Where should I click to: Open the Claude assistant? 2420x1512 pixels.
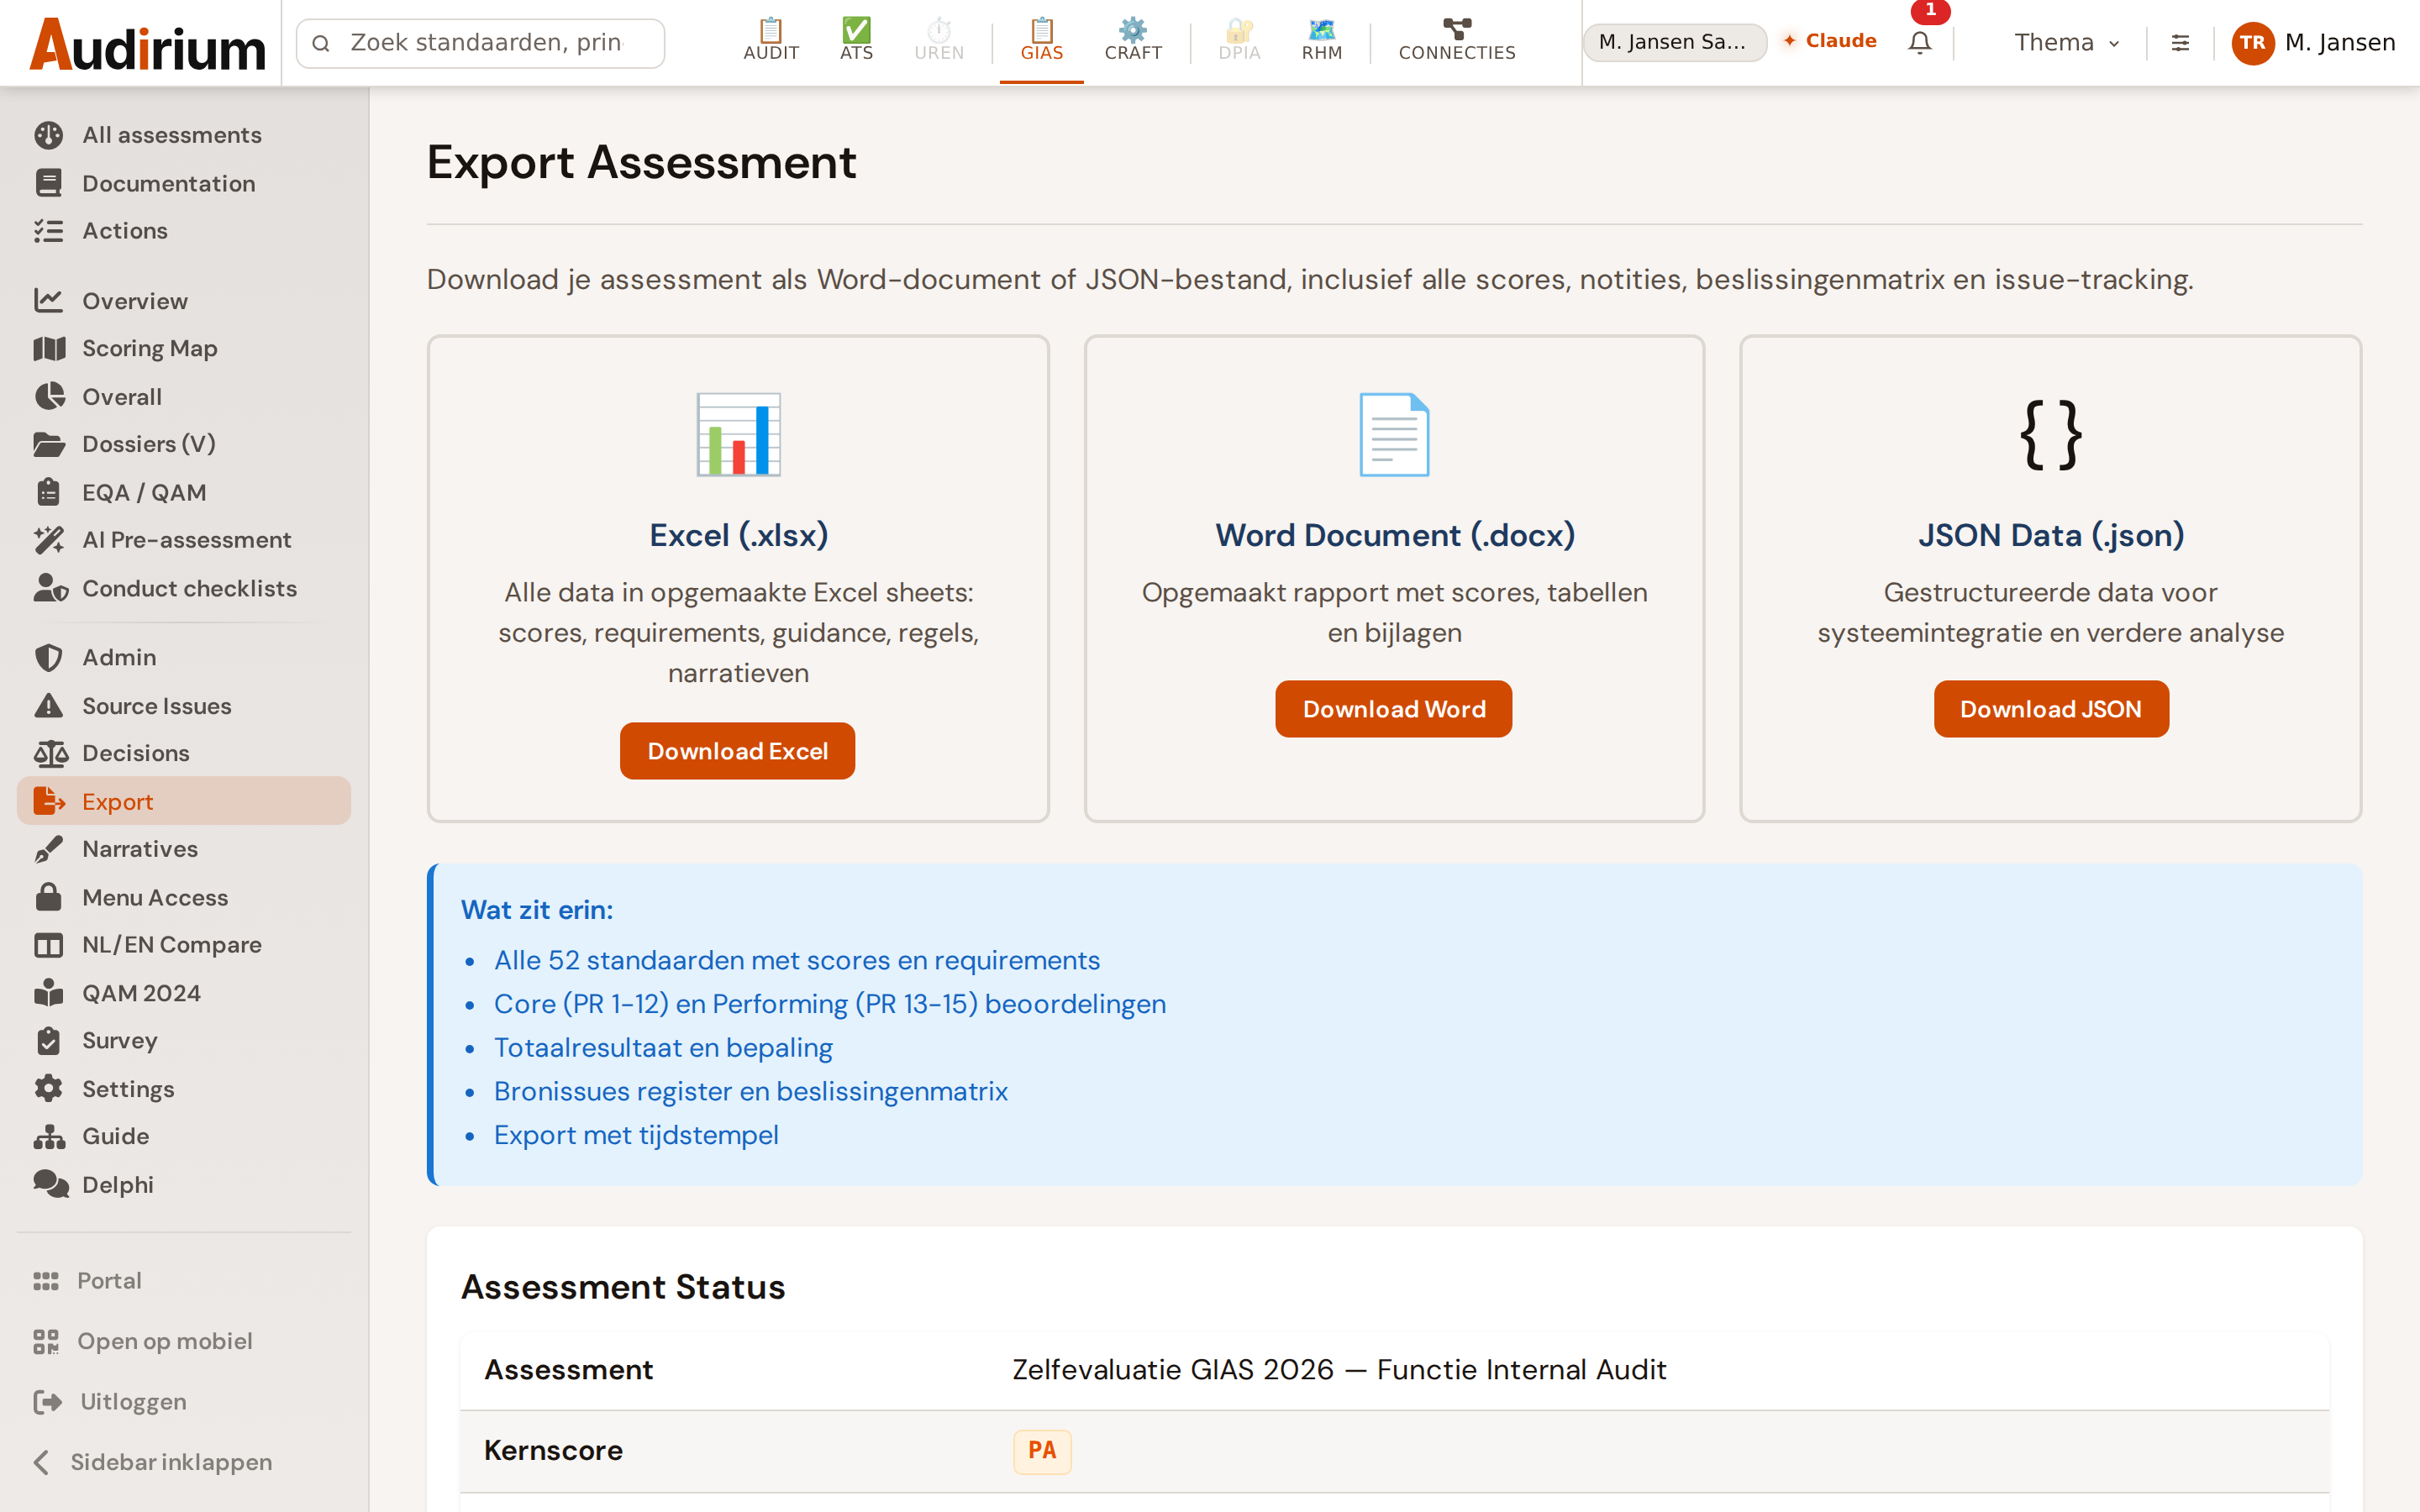pos(1829,41)
